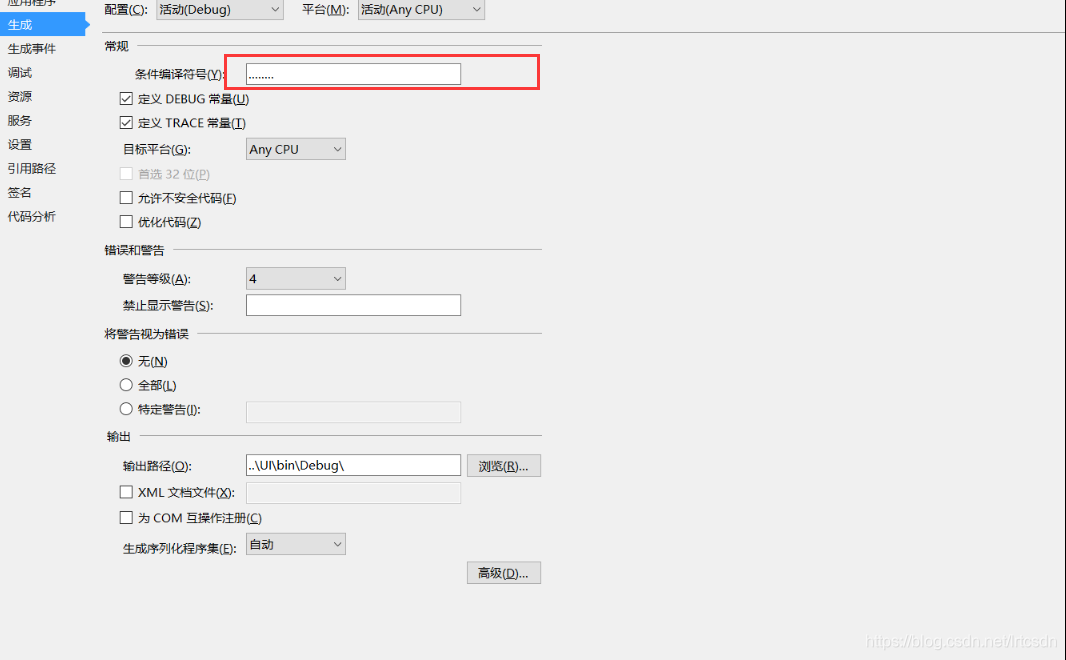The width and height of the screenshot is (1066, 660).
Task: Switch to the 引用路径 tab
Action: point(32,169)
